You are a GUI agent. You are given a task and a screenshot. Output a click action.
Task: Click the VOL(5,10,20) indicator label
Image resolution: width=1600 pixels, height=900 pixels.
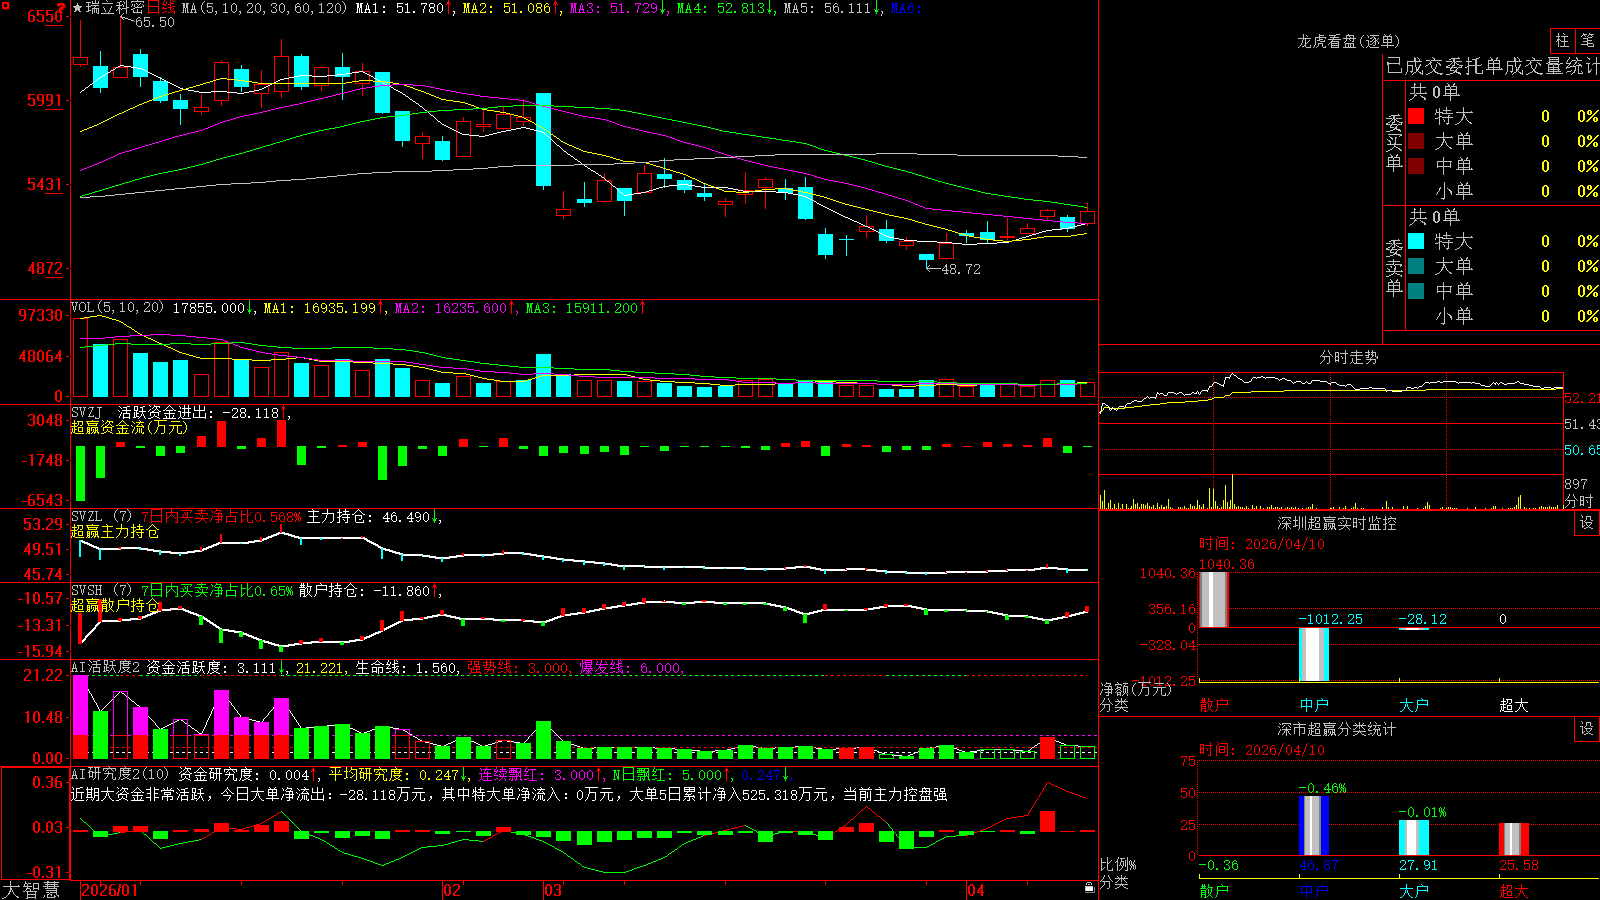coord(117,307)
